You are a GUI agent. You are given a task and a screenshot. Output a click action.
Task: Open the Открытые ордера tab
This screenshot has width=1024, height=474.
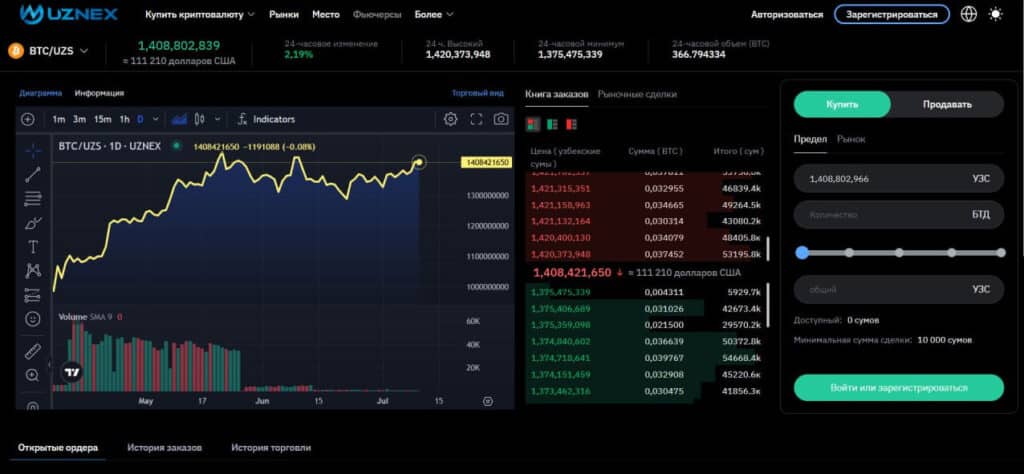58,448
